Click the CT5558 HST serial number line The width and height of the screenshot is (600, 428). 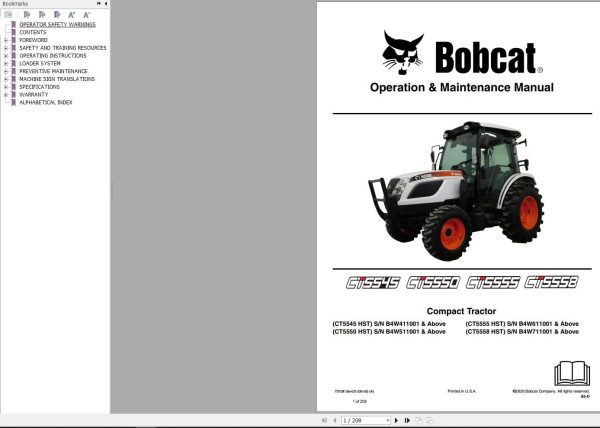(522, 332)
